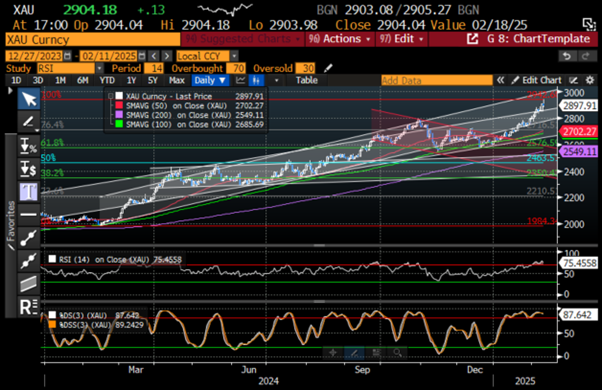Image resolution: width=602 pixels, height=390 pixels.
Task: Select the pencil line drawing tool
Action: 29,122
